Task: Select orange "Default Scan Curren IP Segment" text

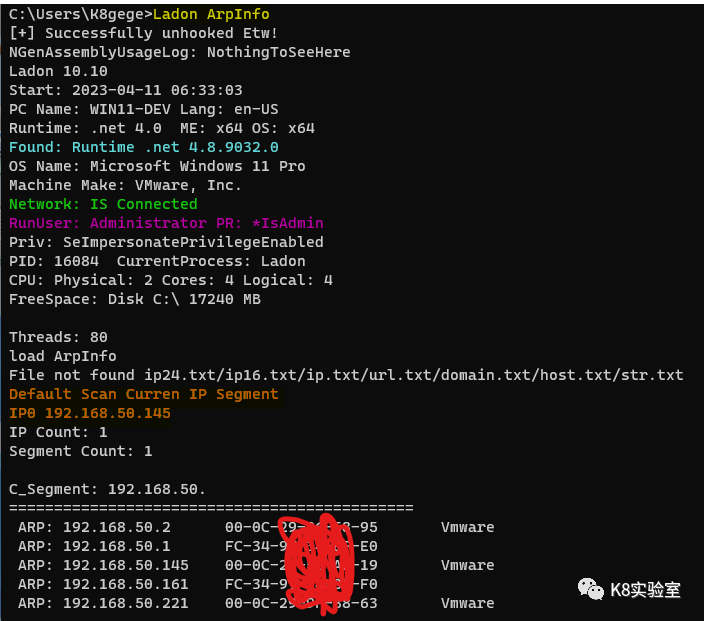Action: point(144,394)
